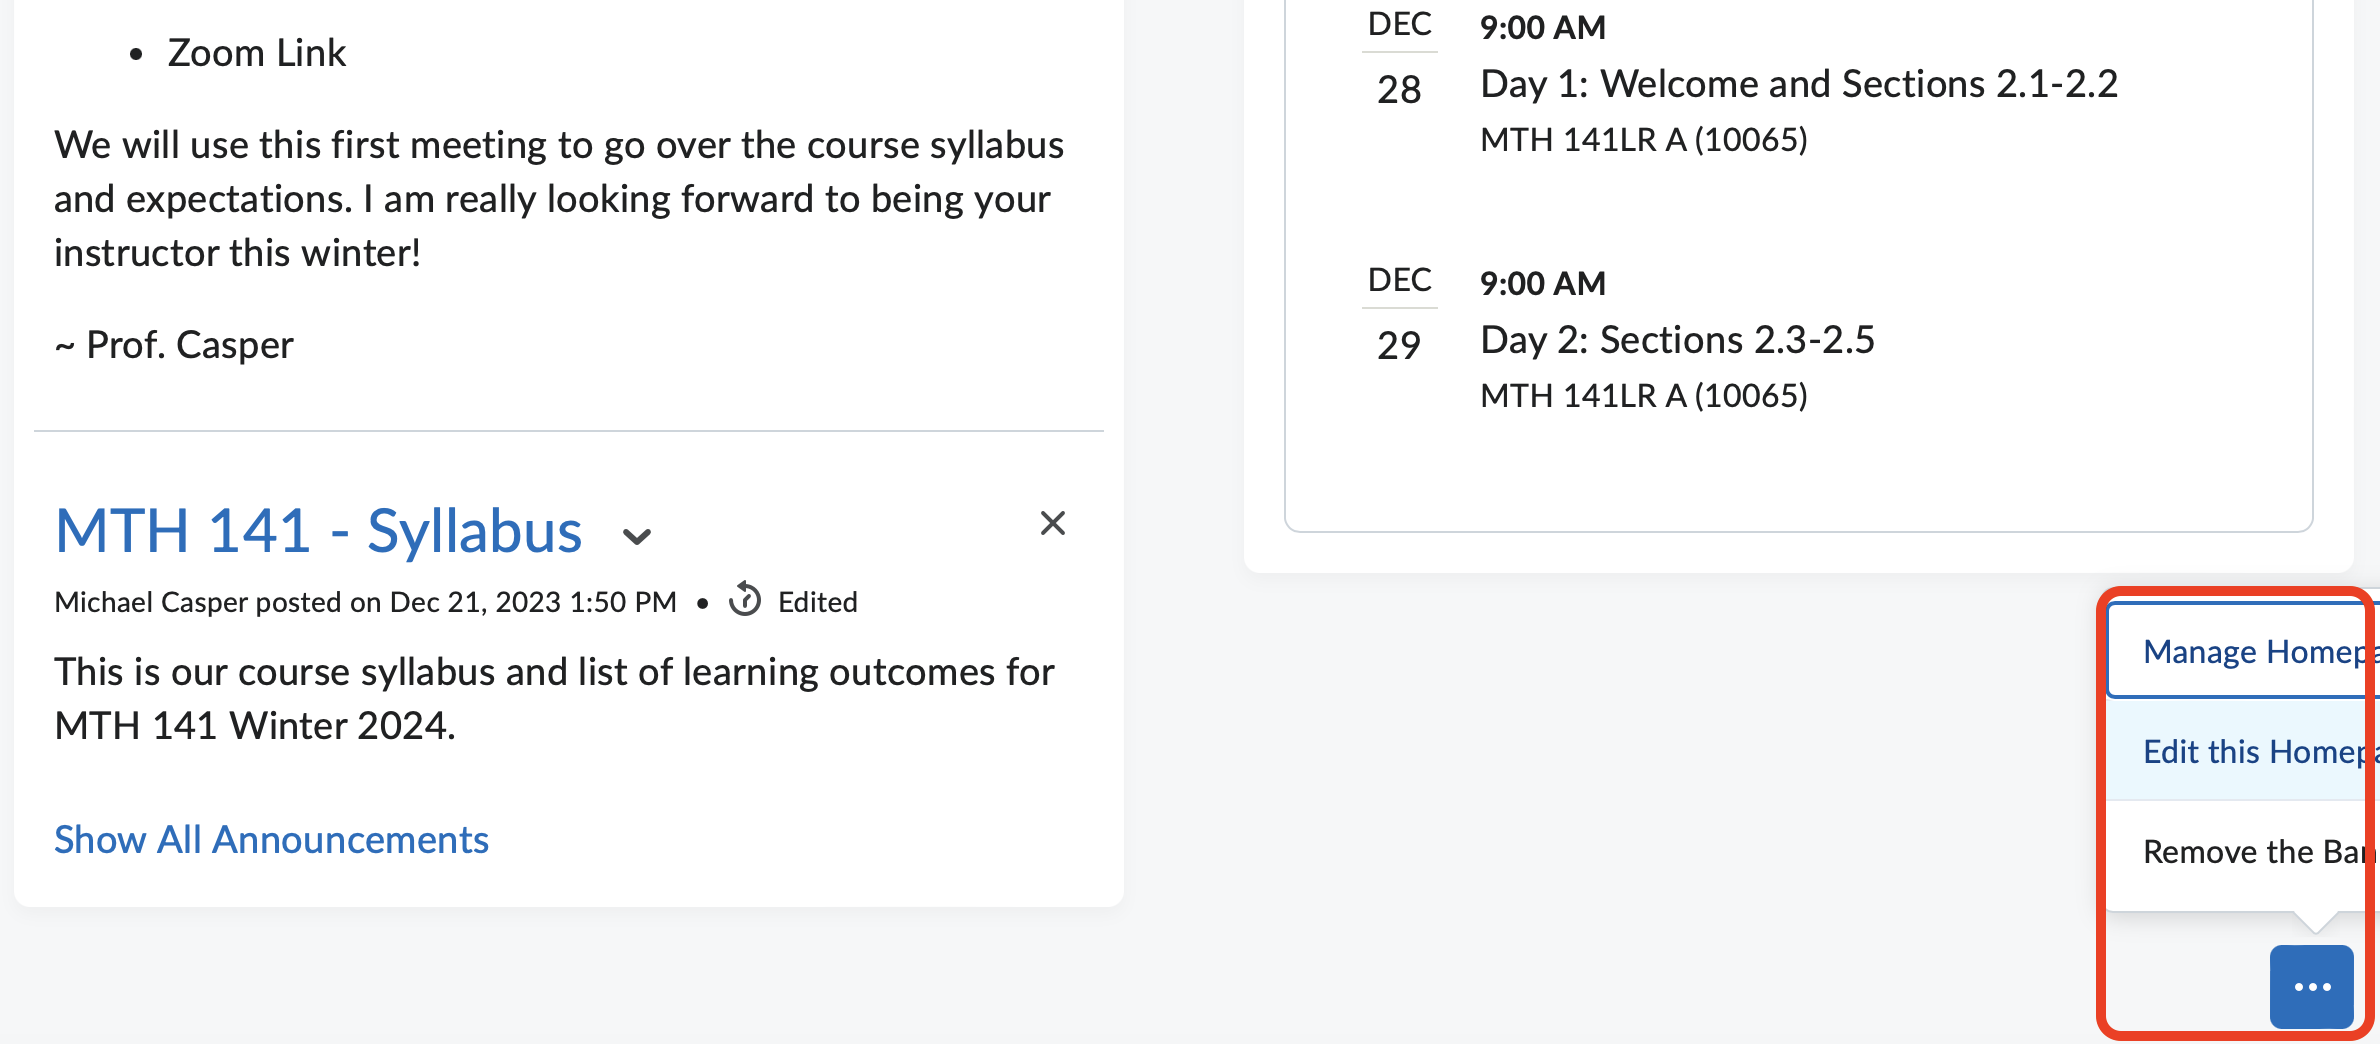This screenshot has width=2380, height=1044.
Task: Dismiss the MTH 141 - Syllabus announcement
Action: coord(1052,523)
